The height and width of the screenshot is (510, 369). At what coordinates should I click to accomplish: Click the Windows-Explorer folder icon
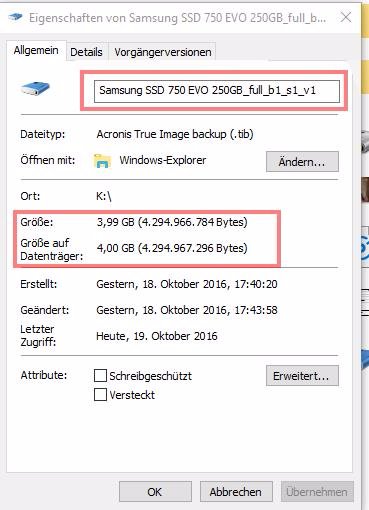pos(102,161)
